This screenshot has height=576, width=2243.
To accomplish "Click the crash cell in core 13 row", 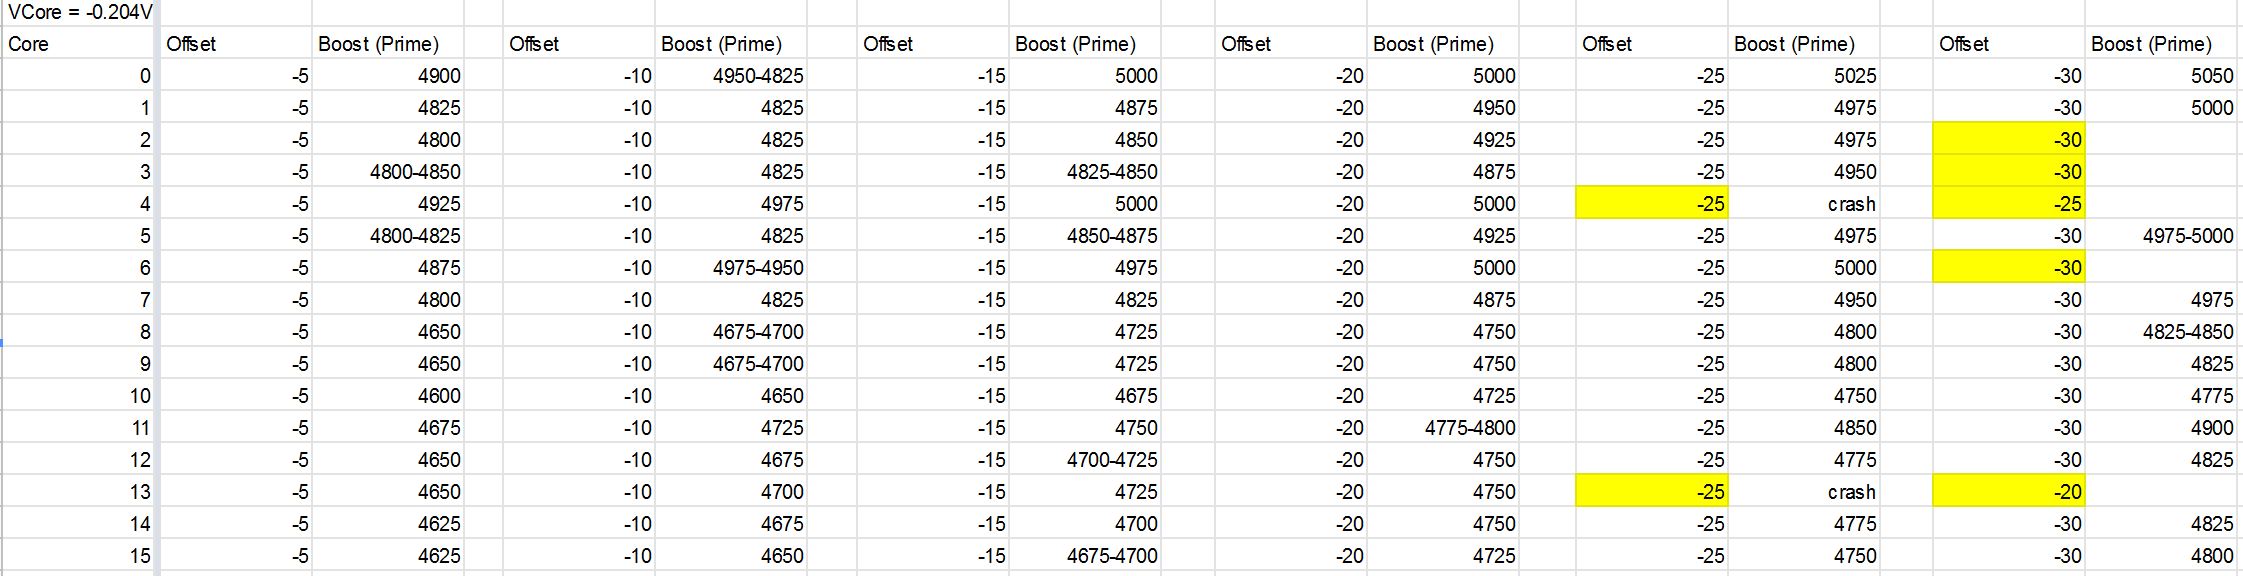I will [x=1804, y=491].
